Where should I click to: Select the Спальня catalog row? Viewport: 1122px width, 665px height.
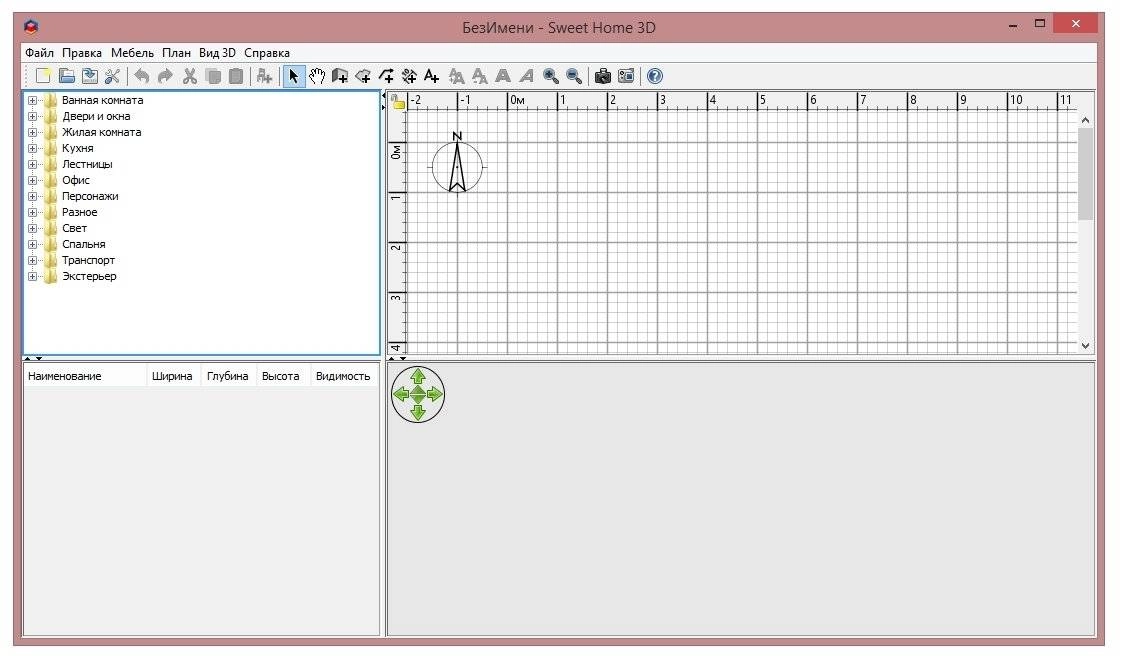click(83, 244)
